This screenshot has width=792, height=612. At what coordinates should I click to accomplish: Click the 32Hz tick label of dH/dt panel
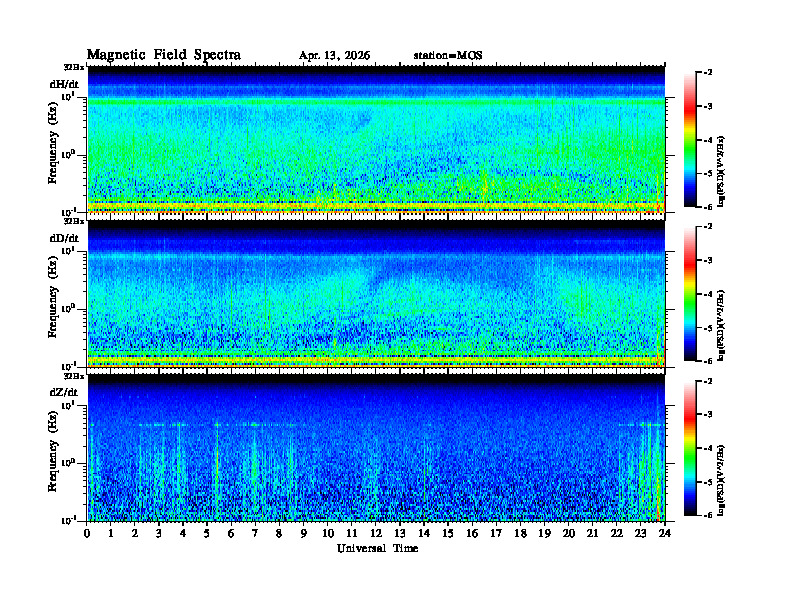(x=74, y=67)
